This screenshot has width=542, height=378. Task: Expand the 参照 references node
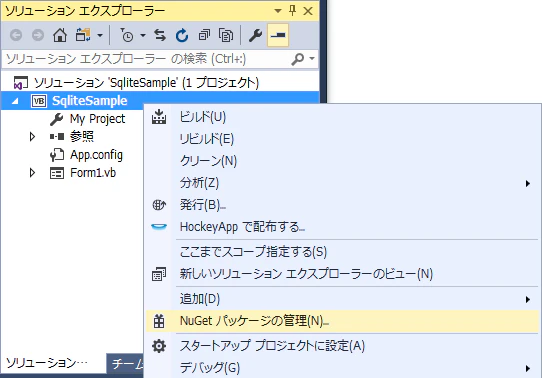pyautogui.click(x=32, y=137)
